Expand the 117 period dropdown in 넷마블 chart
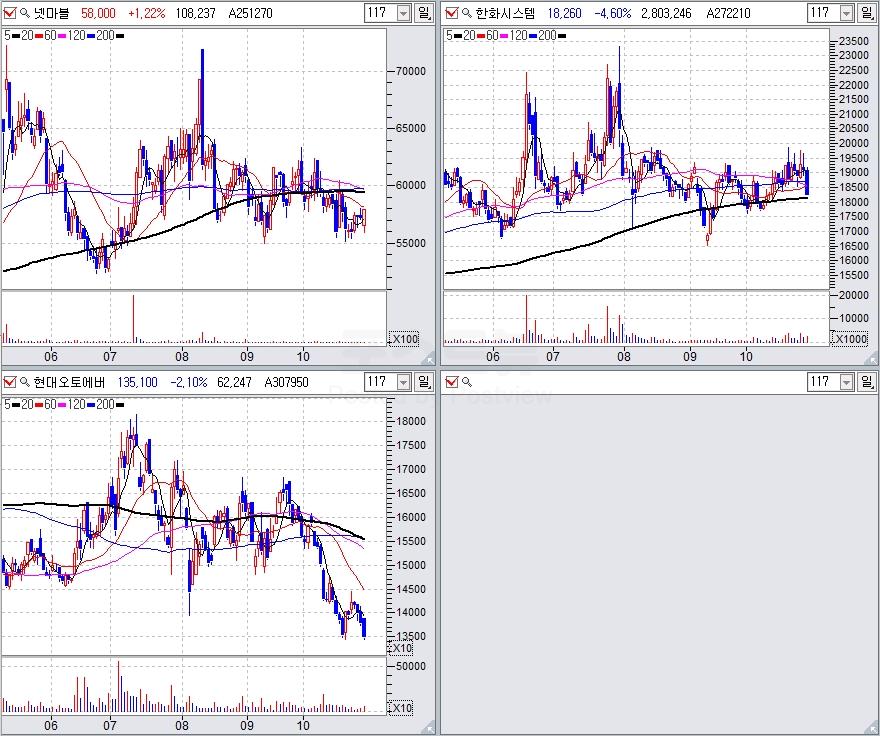880x736 pixels. (403, 13)
